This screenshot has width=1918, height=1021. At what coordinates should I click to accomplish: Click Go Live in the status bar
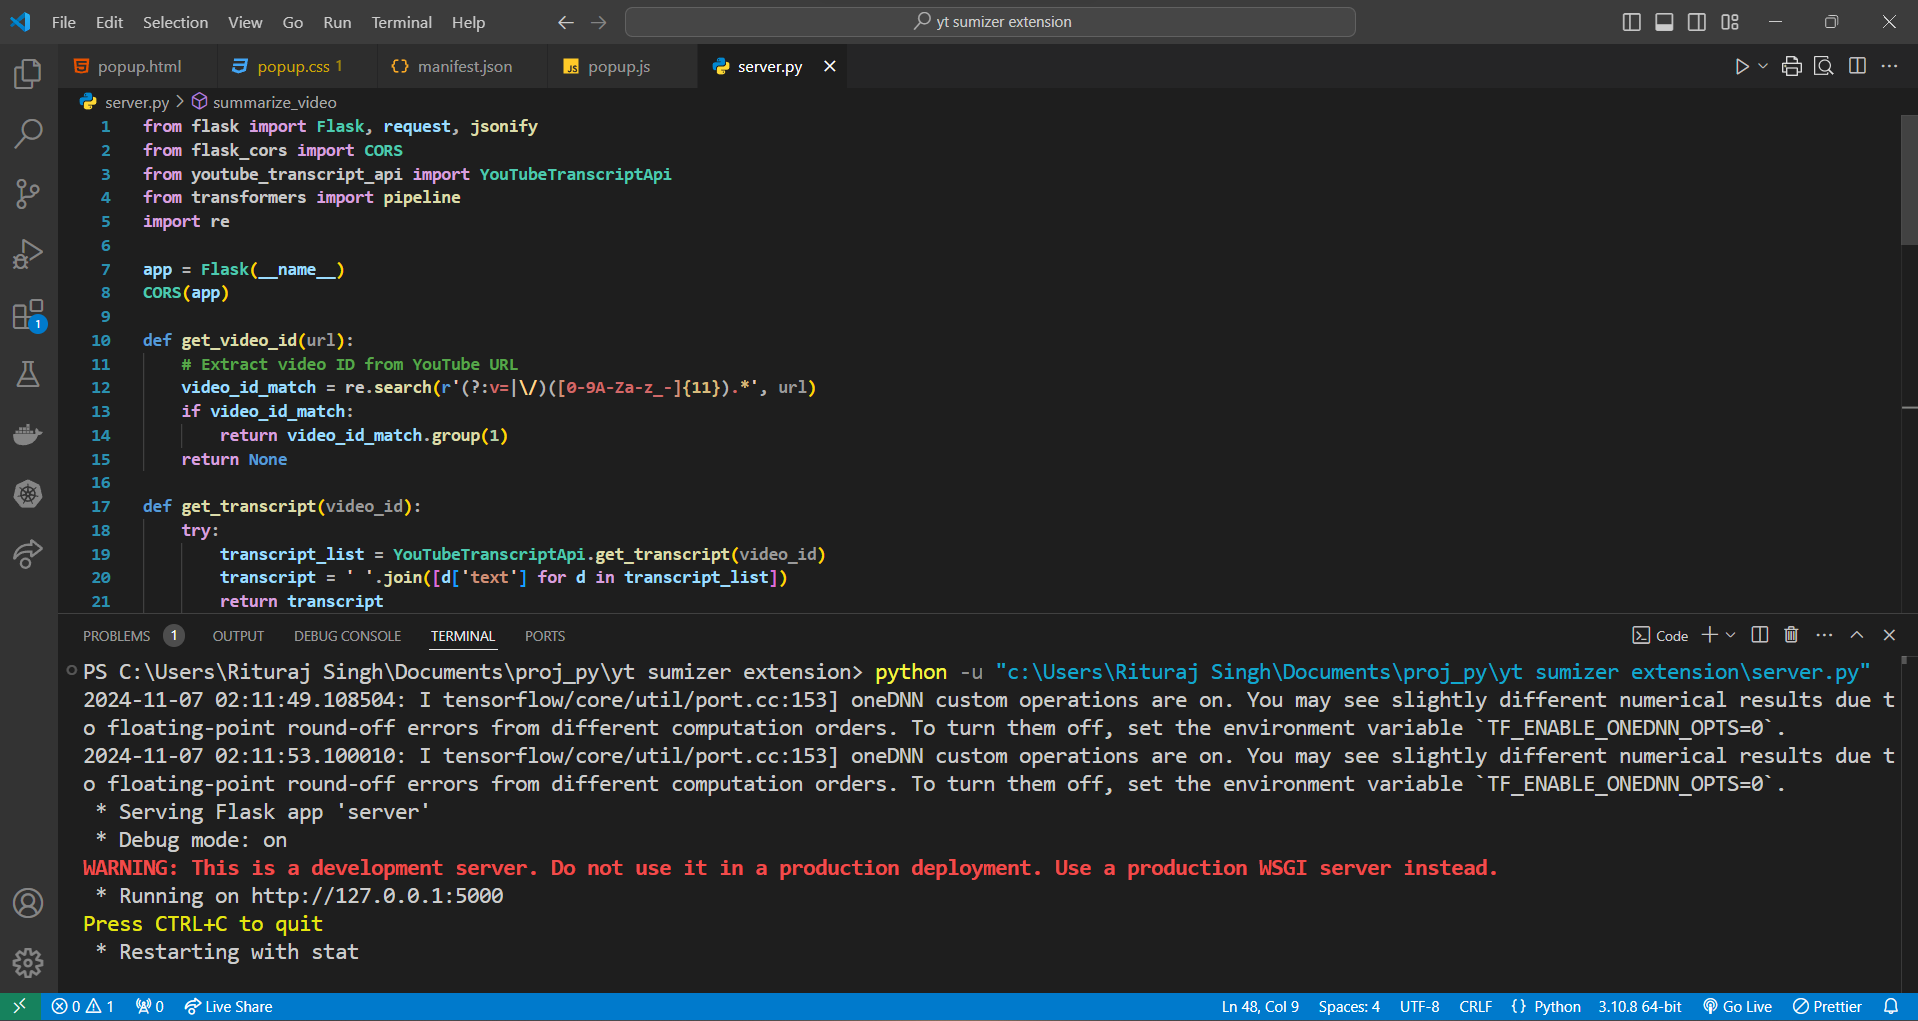coord(1738,1007)
